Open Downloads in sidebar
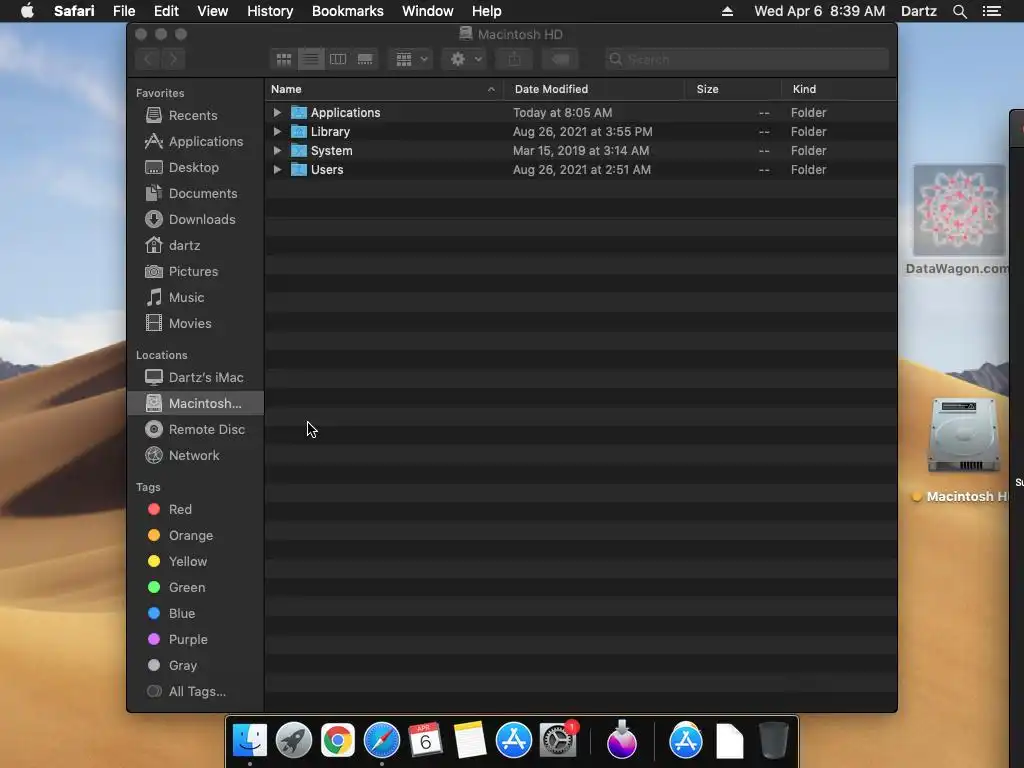Screen dimensions: 1024x768 click(196, 219)
